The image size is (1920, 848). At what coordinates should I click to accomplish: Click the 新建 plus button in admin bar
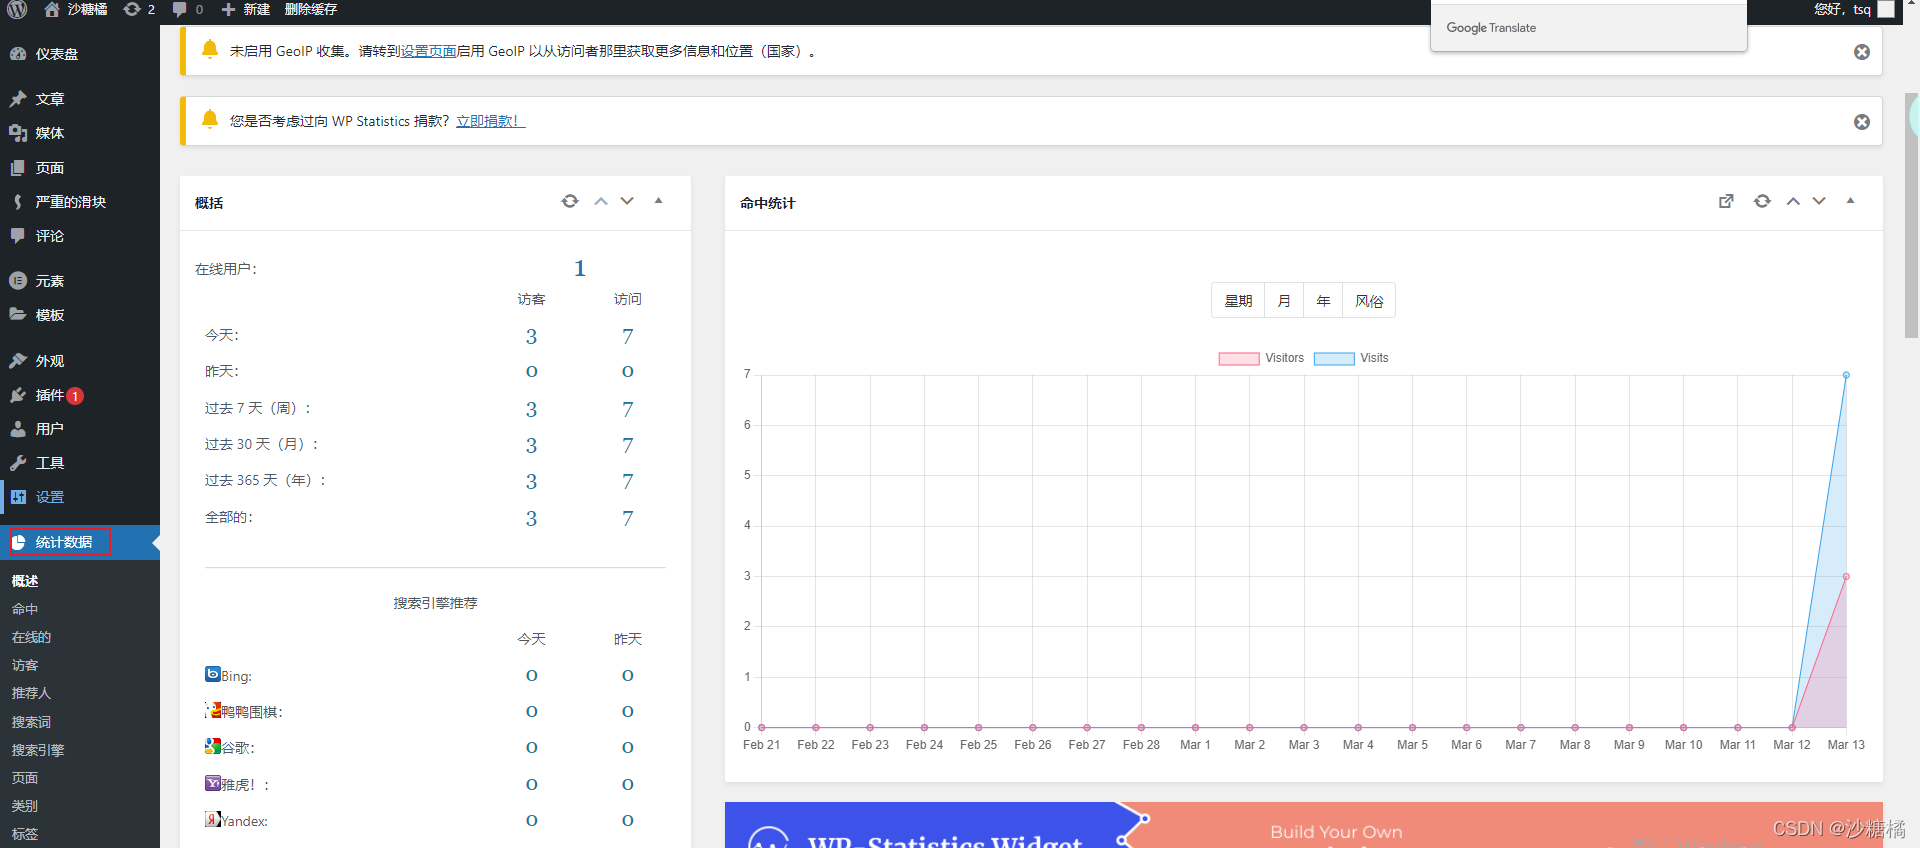pos(245,9)
